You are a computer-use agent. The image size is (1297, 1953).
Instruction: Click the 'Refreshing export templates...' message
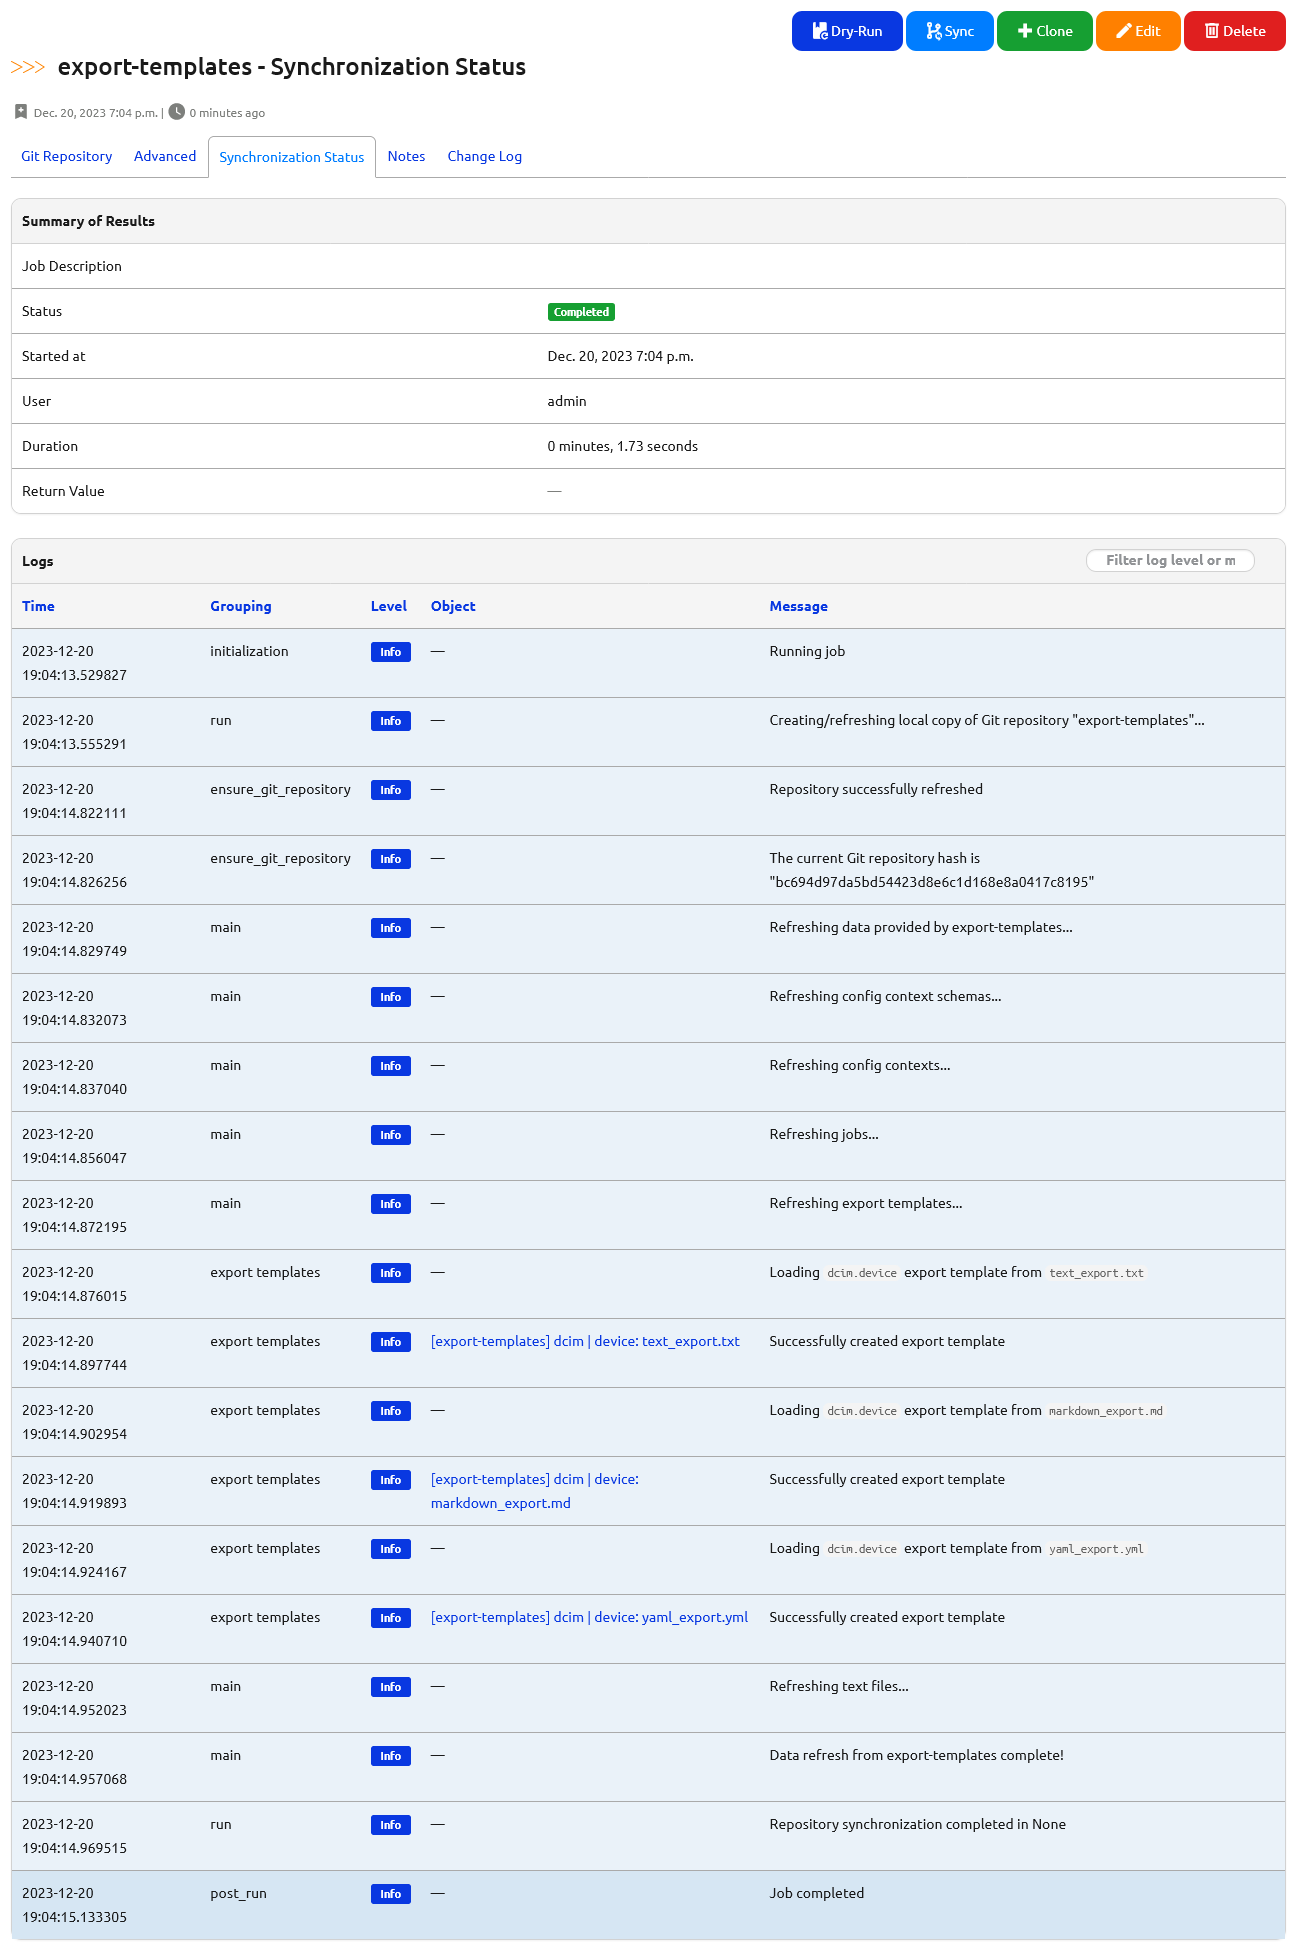pos(866,1203)
